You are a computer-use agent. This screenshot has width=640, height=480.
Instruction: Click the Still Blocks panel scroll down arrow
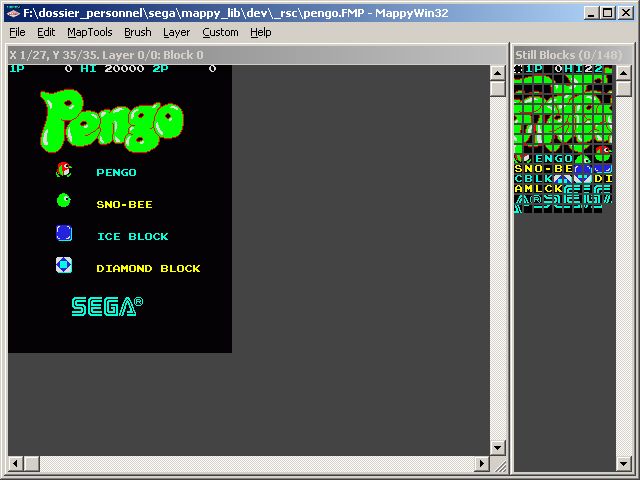tap(624, 464)
